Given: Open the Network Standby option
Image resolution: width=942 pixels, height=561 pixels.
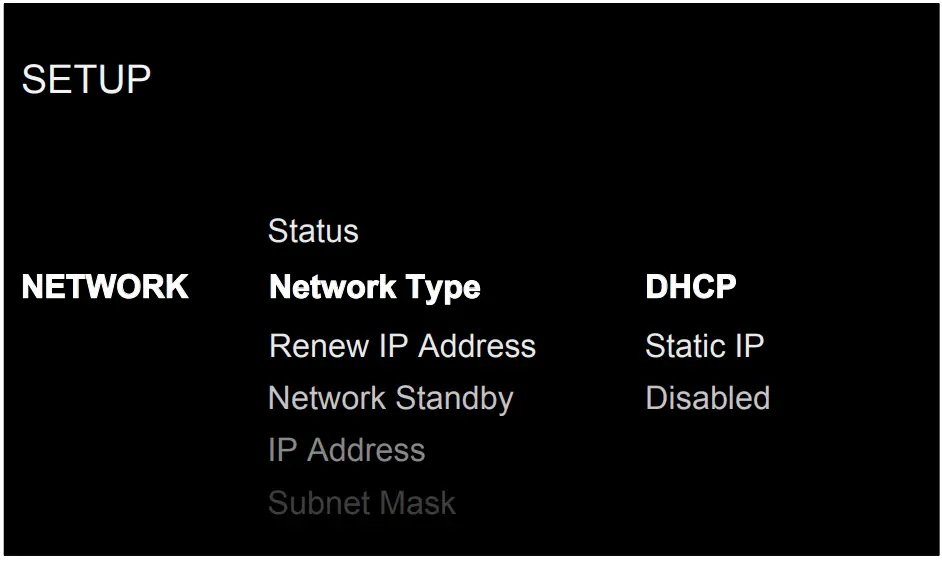Looking at the screenshot, I should tap(390, 398).
